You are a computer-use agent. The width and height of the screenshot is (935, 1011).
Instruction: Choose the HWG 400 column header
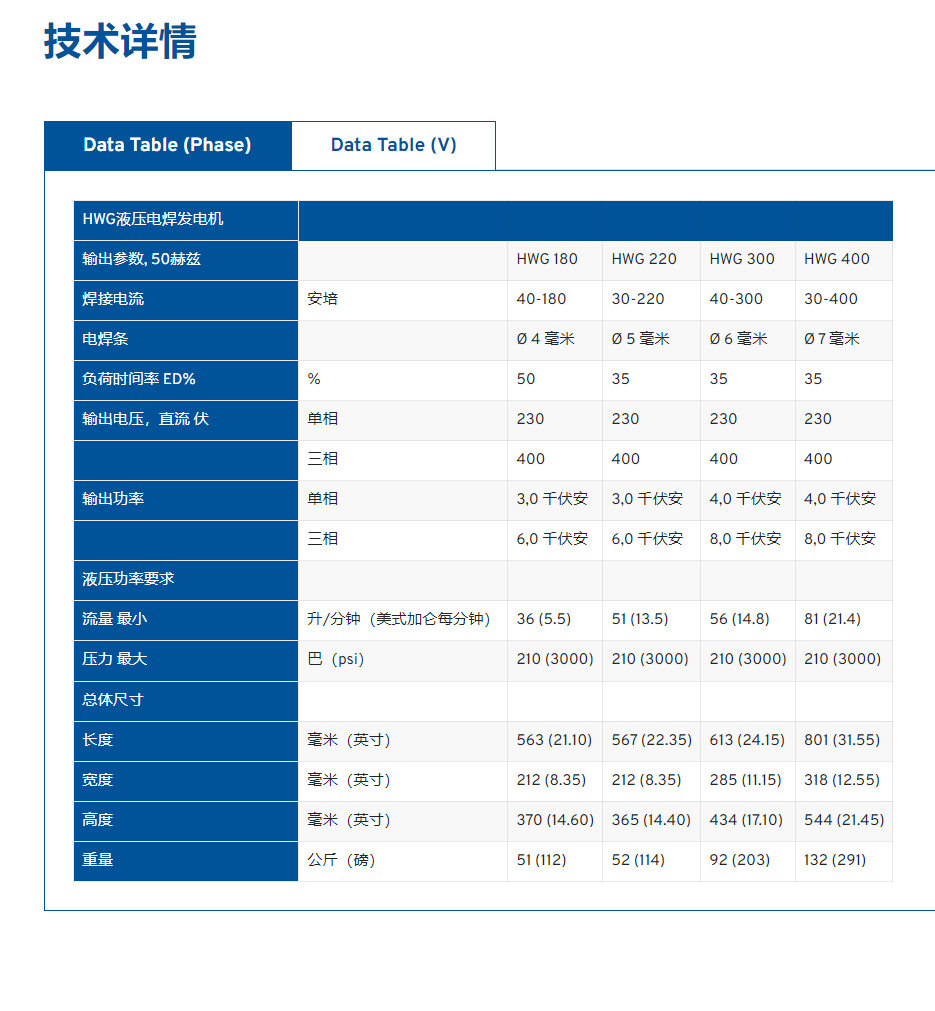[x=837, y=259]
